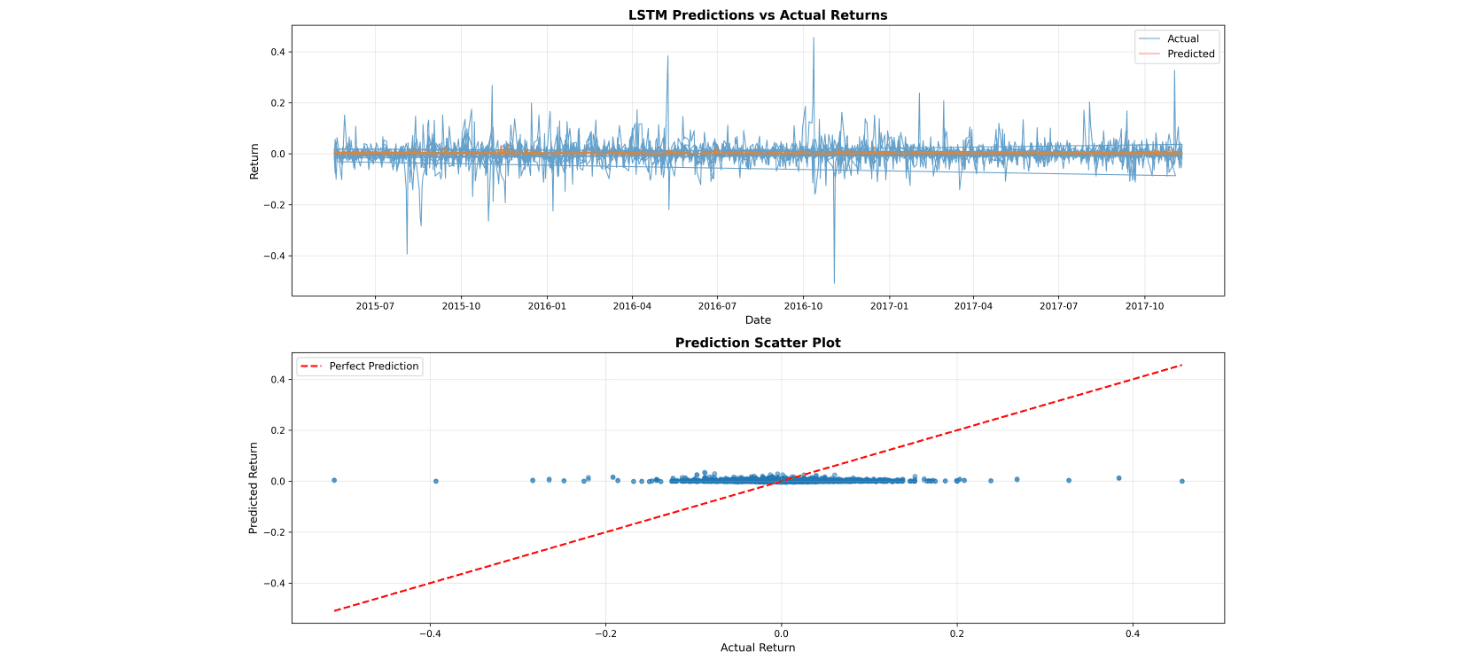The image size is (1470, 661).
Task: Select the "Actual" legend entry label
Action: 1183,39
